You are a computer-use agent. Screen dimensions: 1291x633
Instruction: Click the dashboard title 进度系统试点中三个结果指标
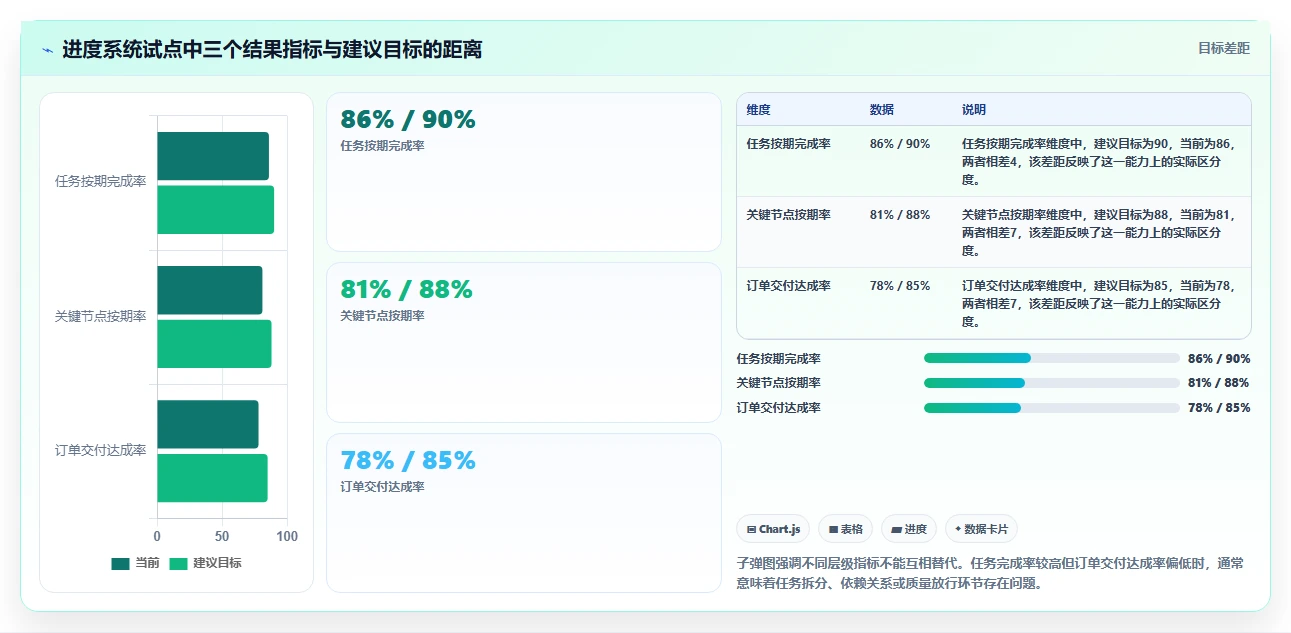click(272, 49)
